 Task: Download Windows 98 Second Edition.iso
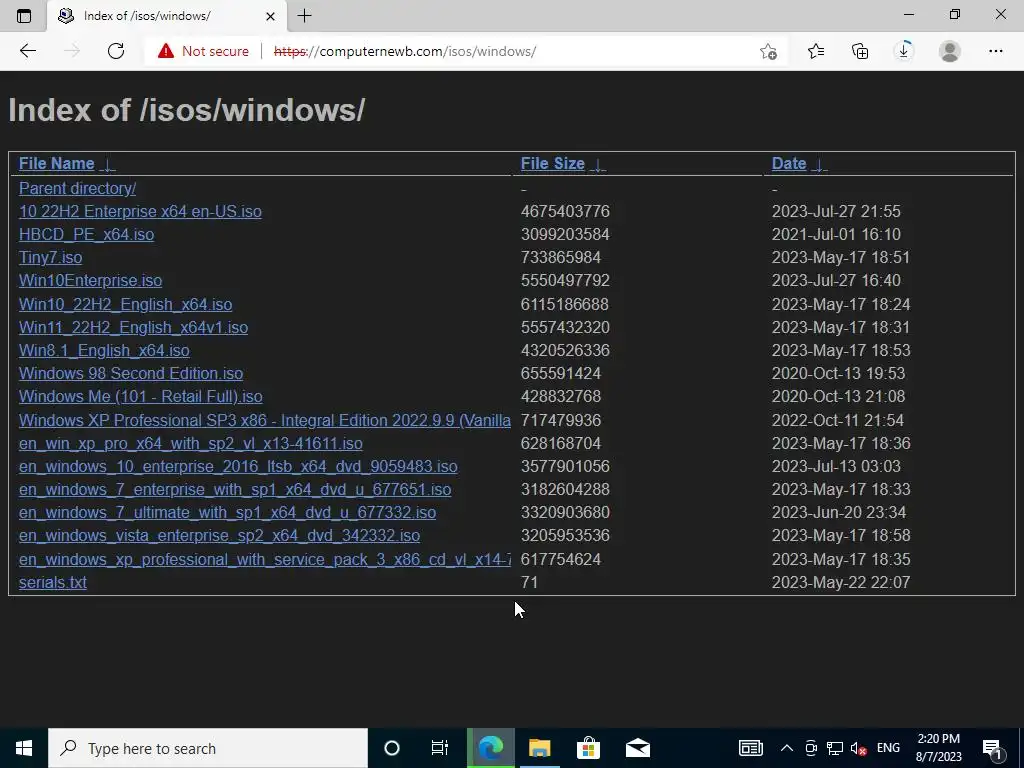click(131, 373)
